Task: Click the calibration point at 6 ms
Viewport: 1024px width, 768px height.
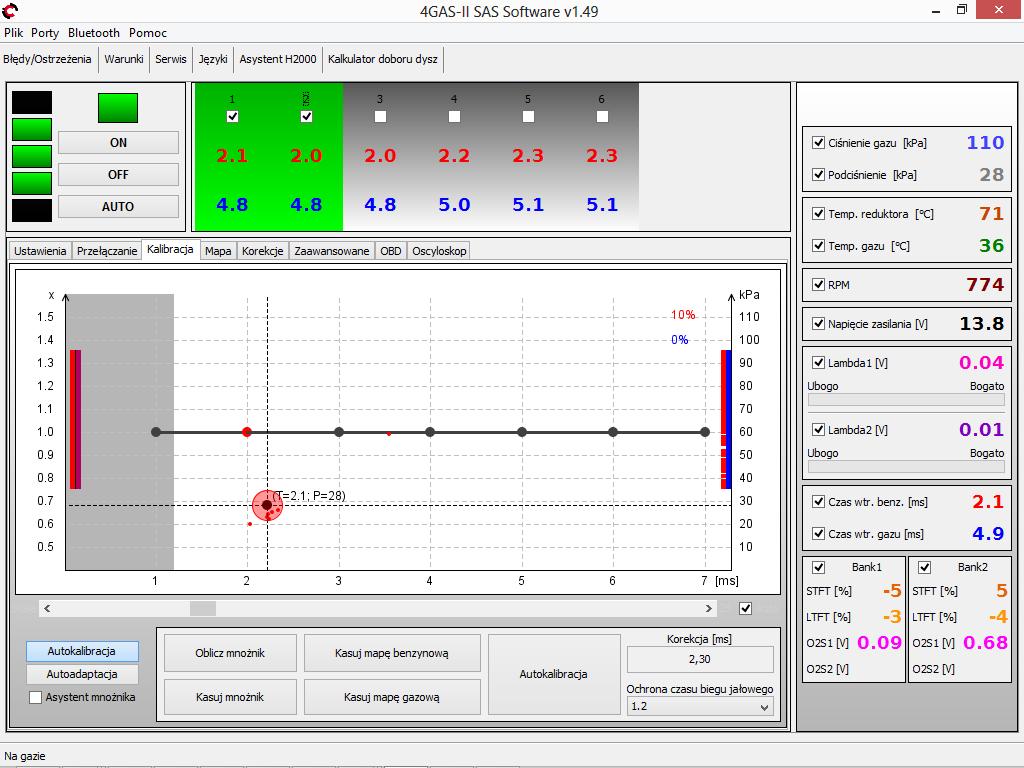Action: coord(613,432)
